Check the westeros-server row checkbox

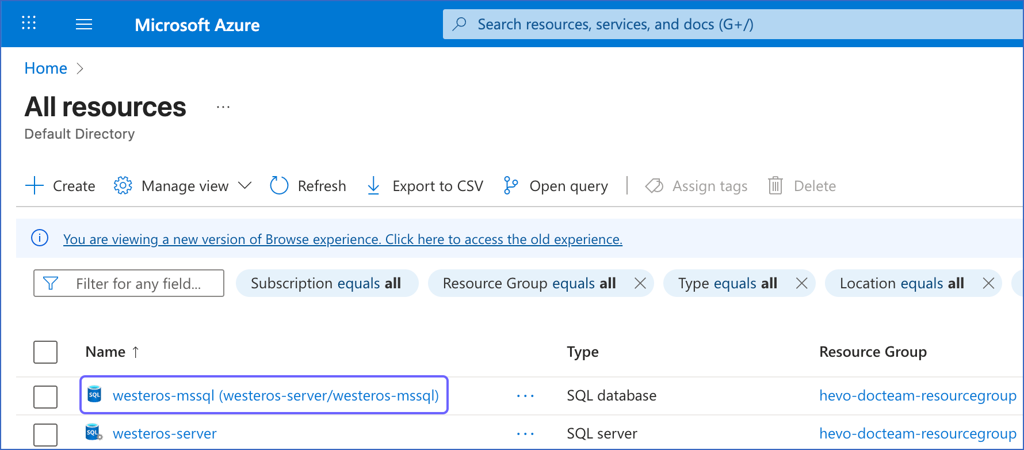pyautogui.click(x=45, y=434)
